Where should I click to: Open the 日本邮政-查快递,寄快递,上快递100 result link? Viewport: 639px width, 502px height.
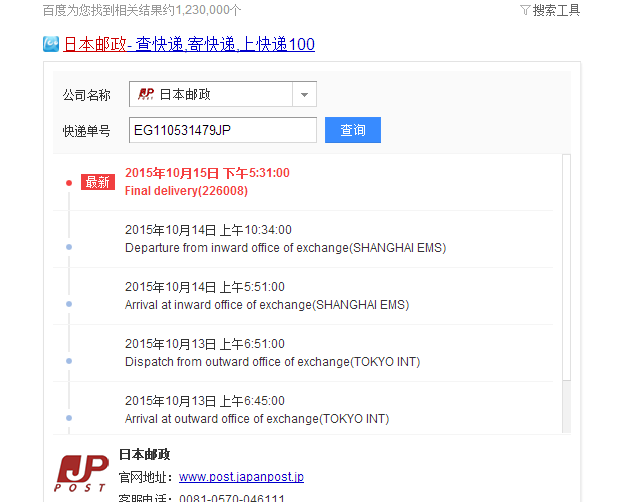[189, 44]
